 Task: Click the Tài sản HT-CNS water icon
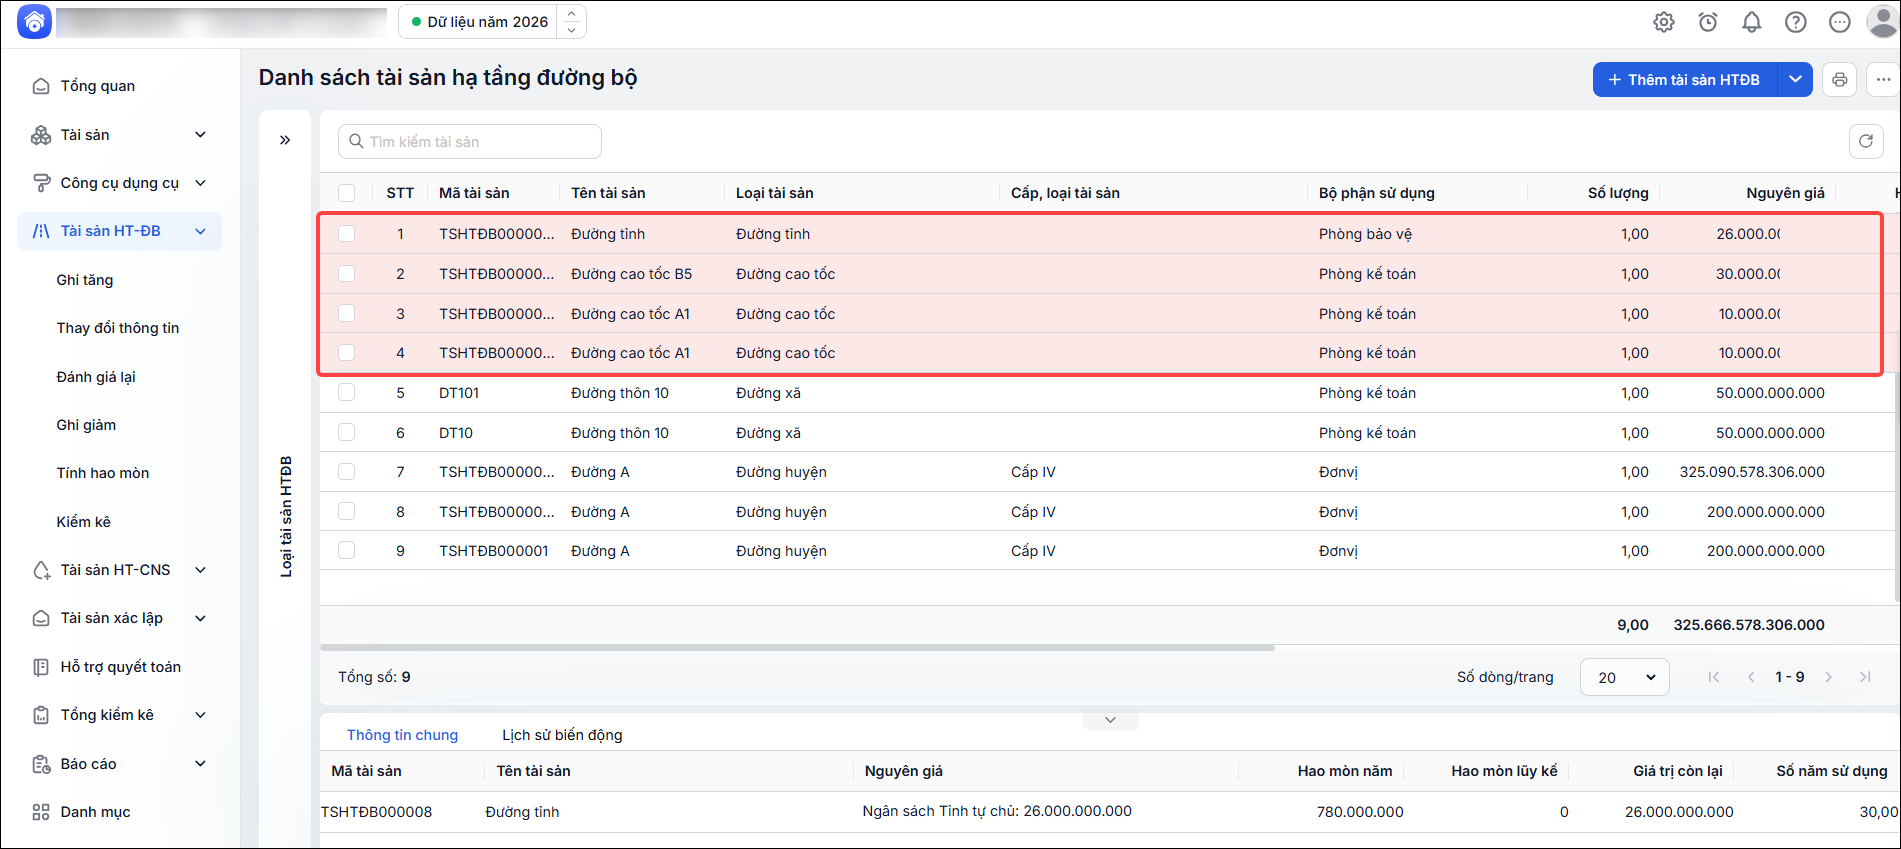point(41,570)
